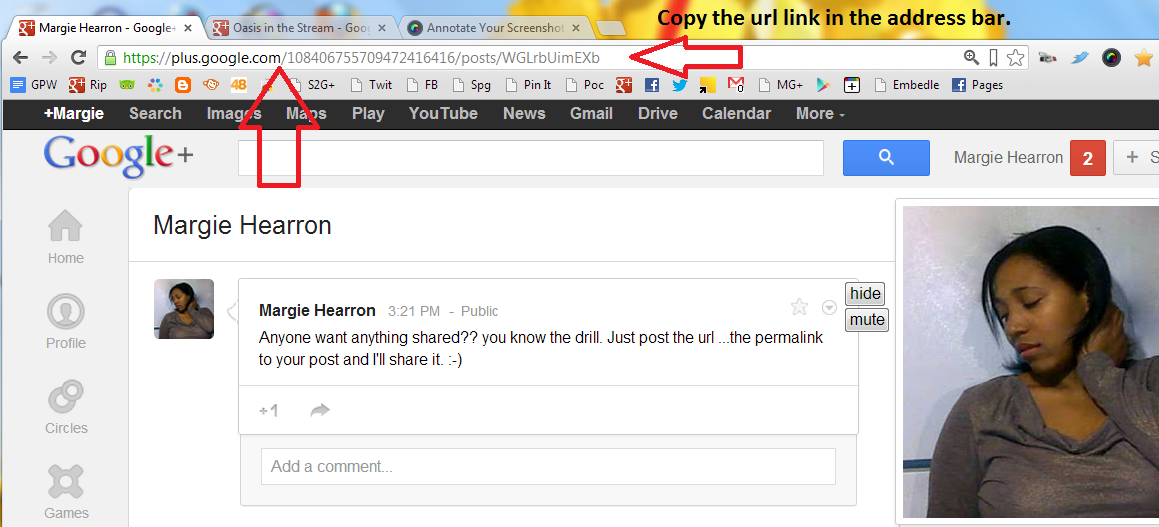Go to Home in the Google+ sidebar
The width and height of the screenshot is (1159, 527).
66,237
